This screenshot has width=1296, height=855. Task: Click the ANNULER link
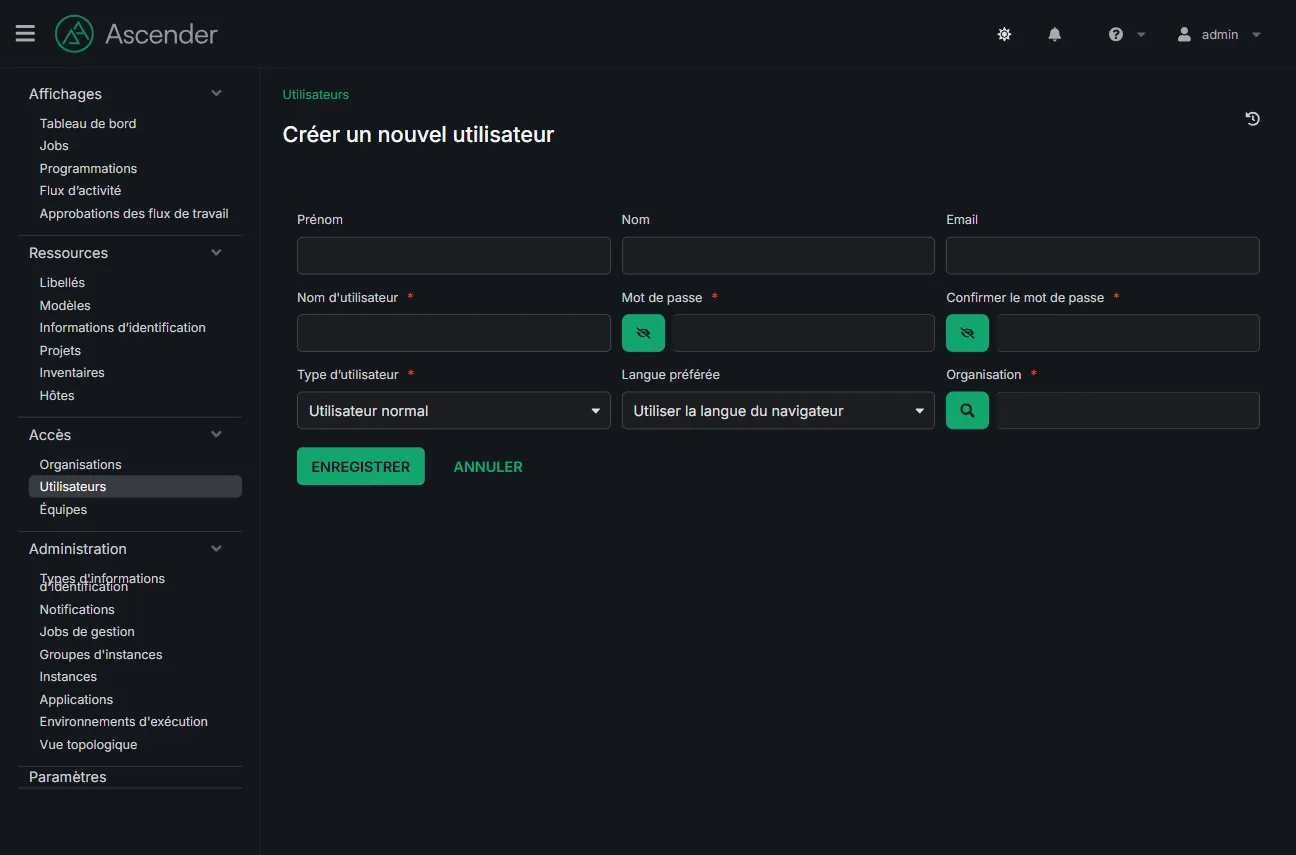pyautogui.click(x=488, y=467)
